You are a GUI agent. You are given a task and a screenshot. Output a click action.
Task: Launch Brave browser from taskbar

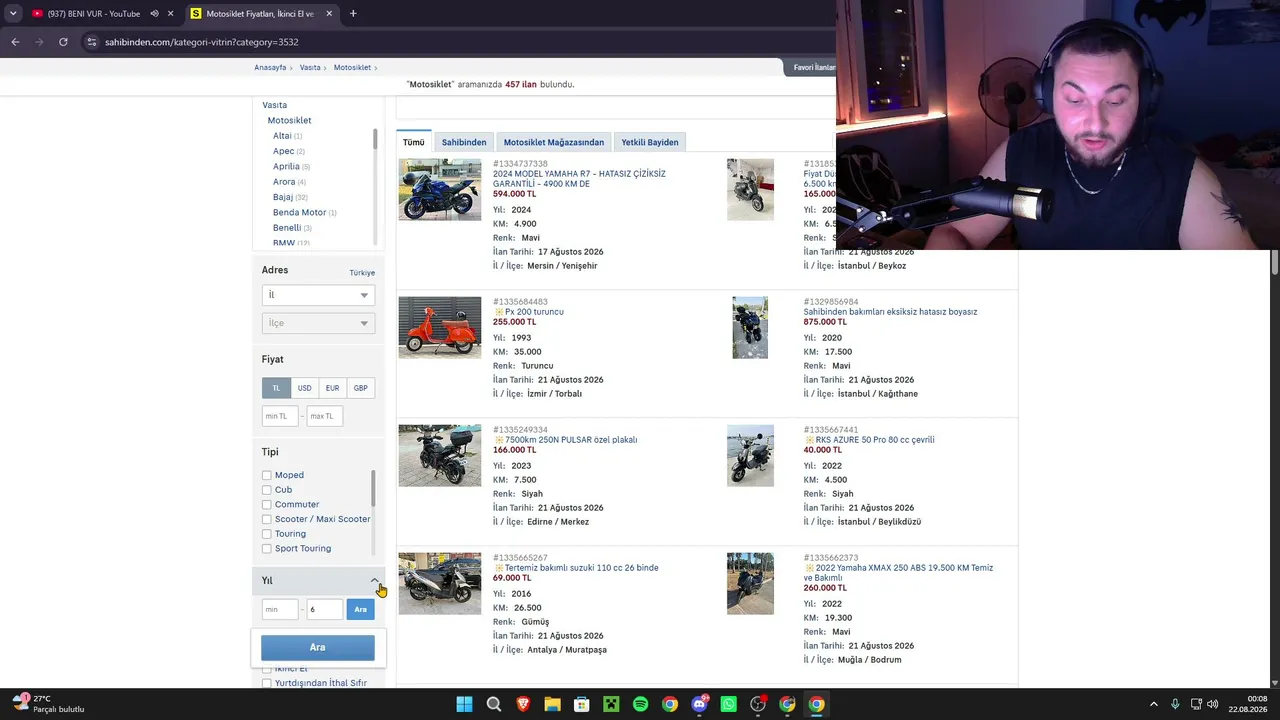point(523,704)
